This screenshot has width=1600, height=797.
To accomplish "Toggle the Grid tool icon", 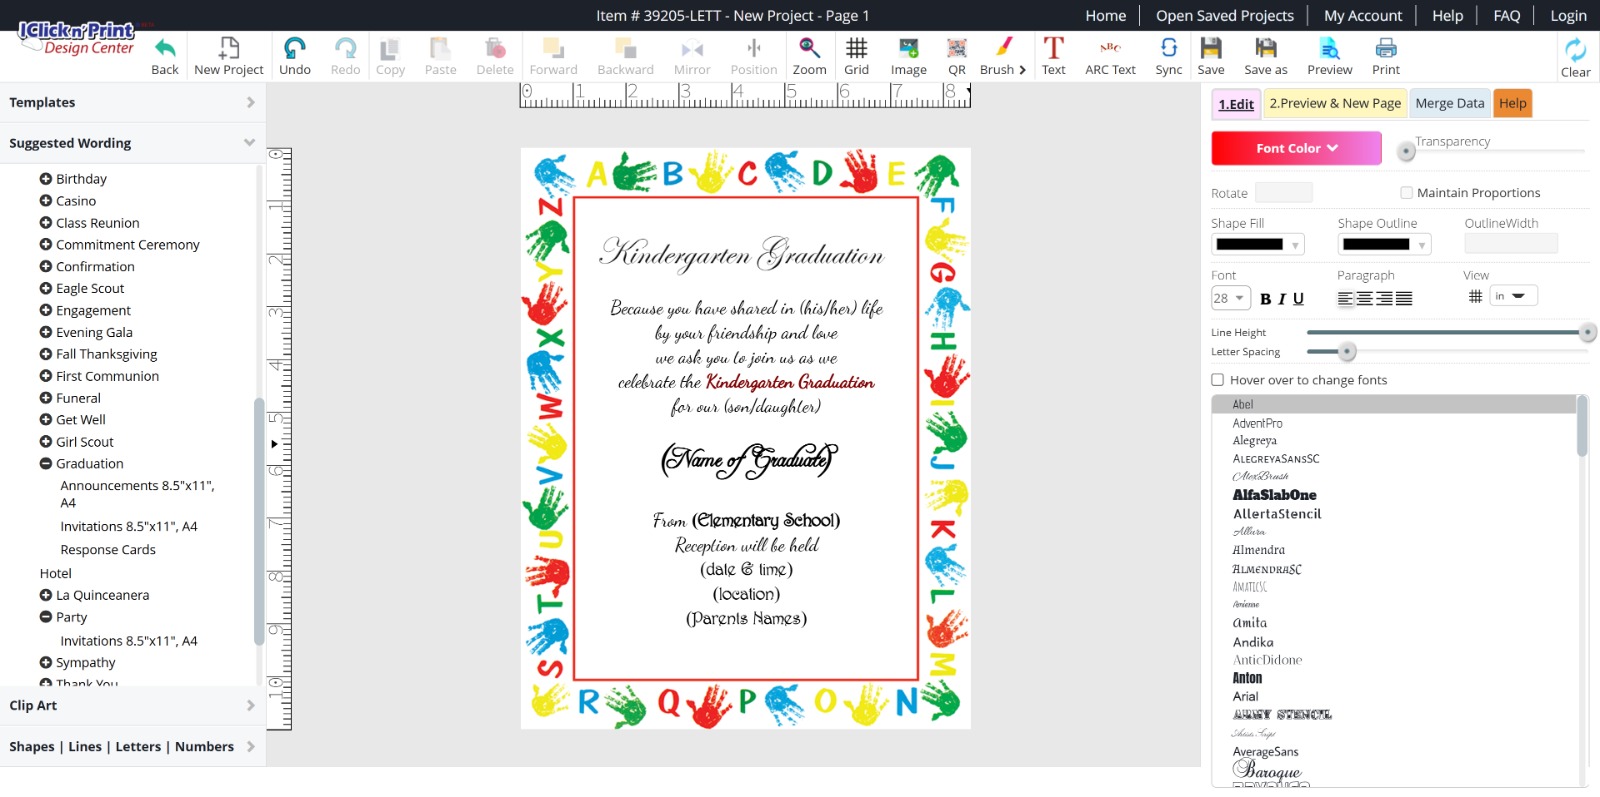I will point(856,49).
